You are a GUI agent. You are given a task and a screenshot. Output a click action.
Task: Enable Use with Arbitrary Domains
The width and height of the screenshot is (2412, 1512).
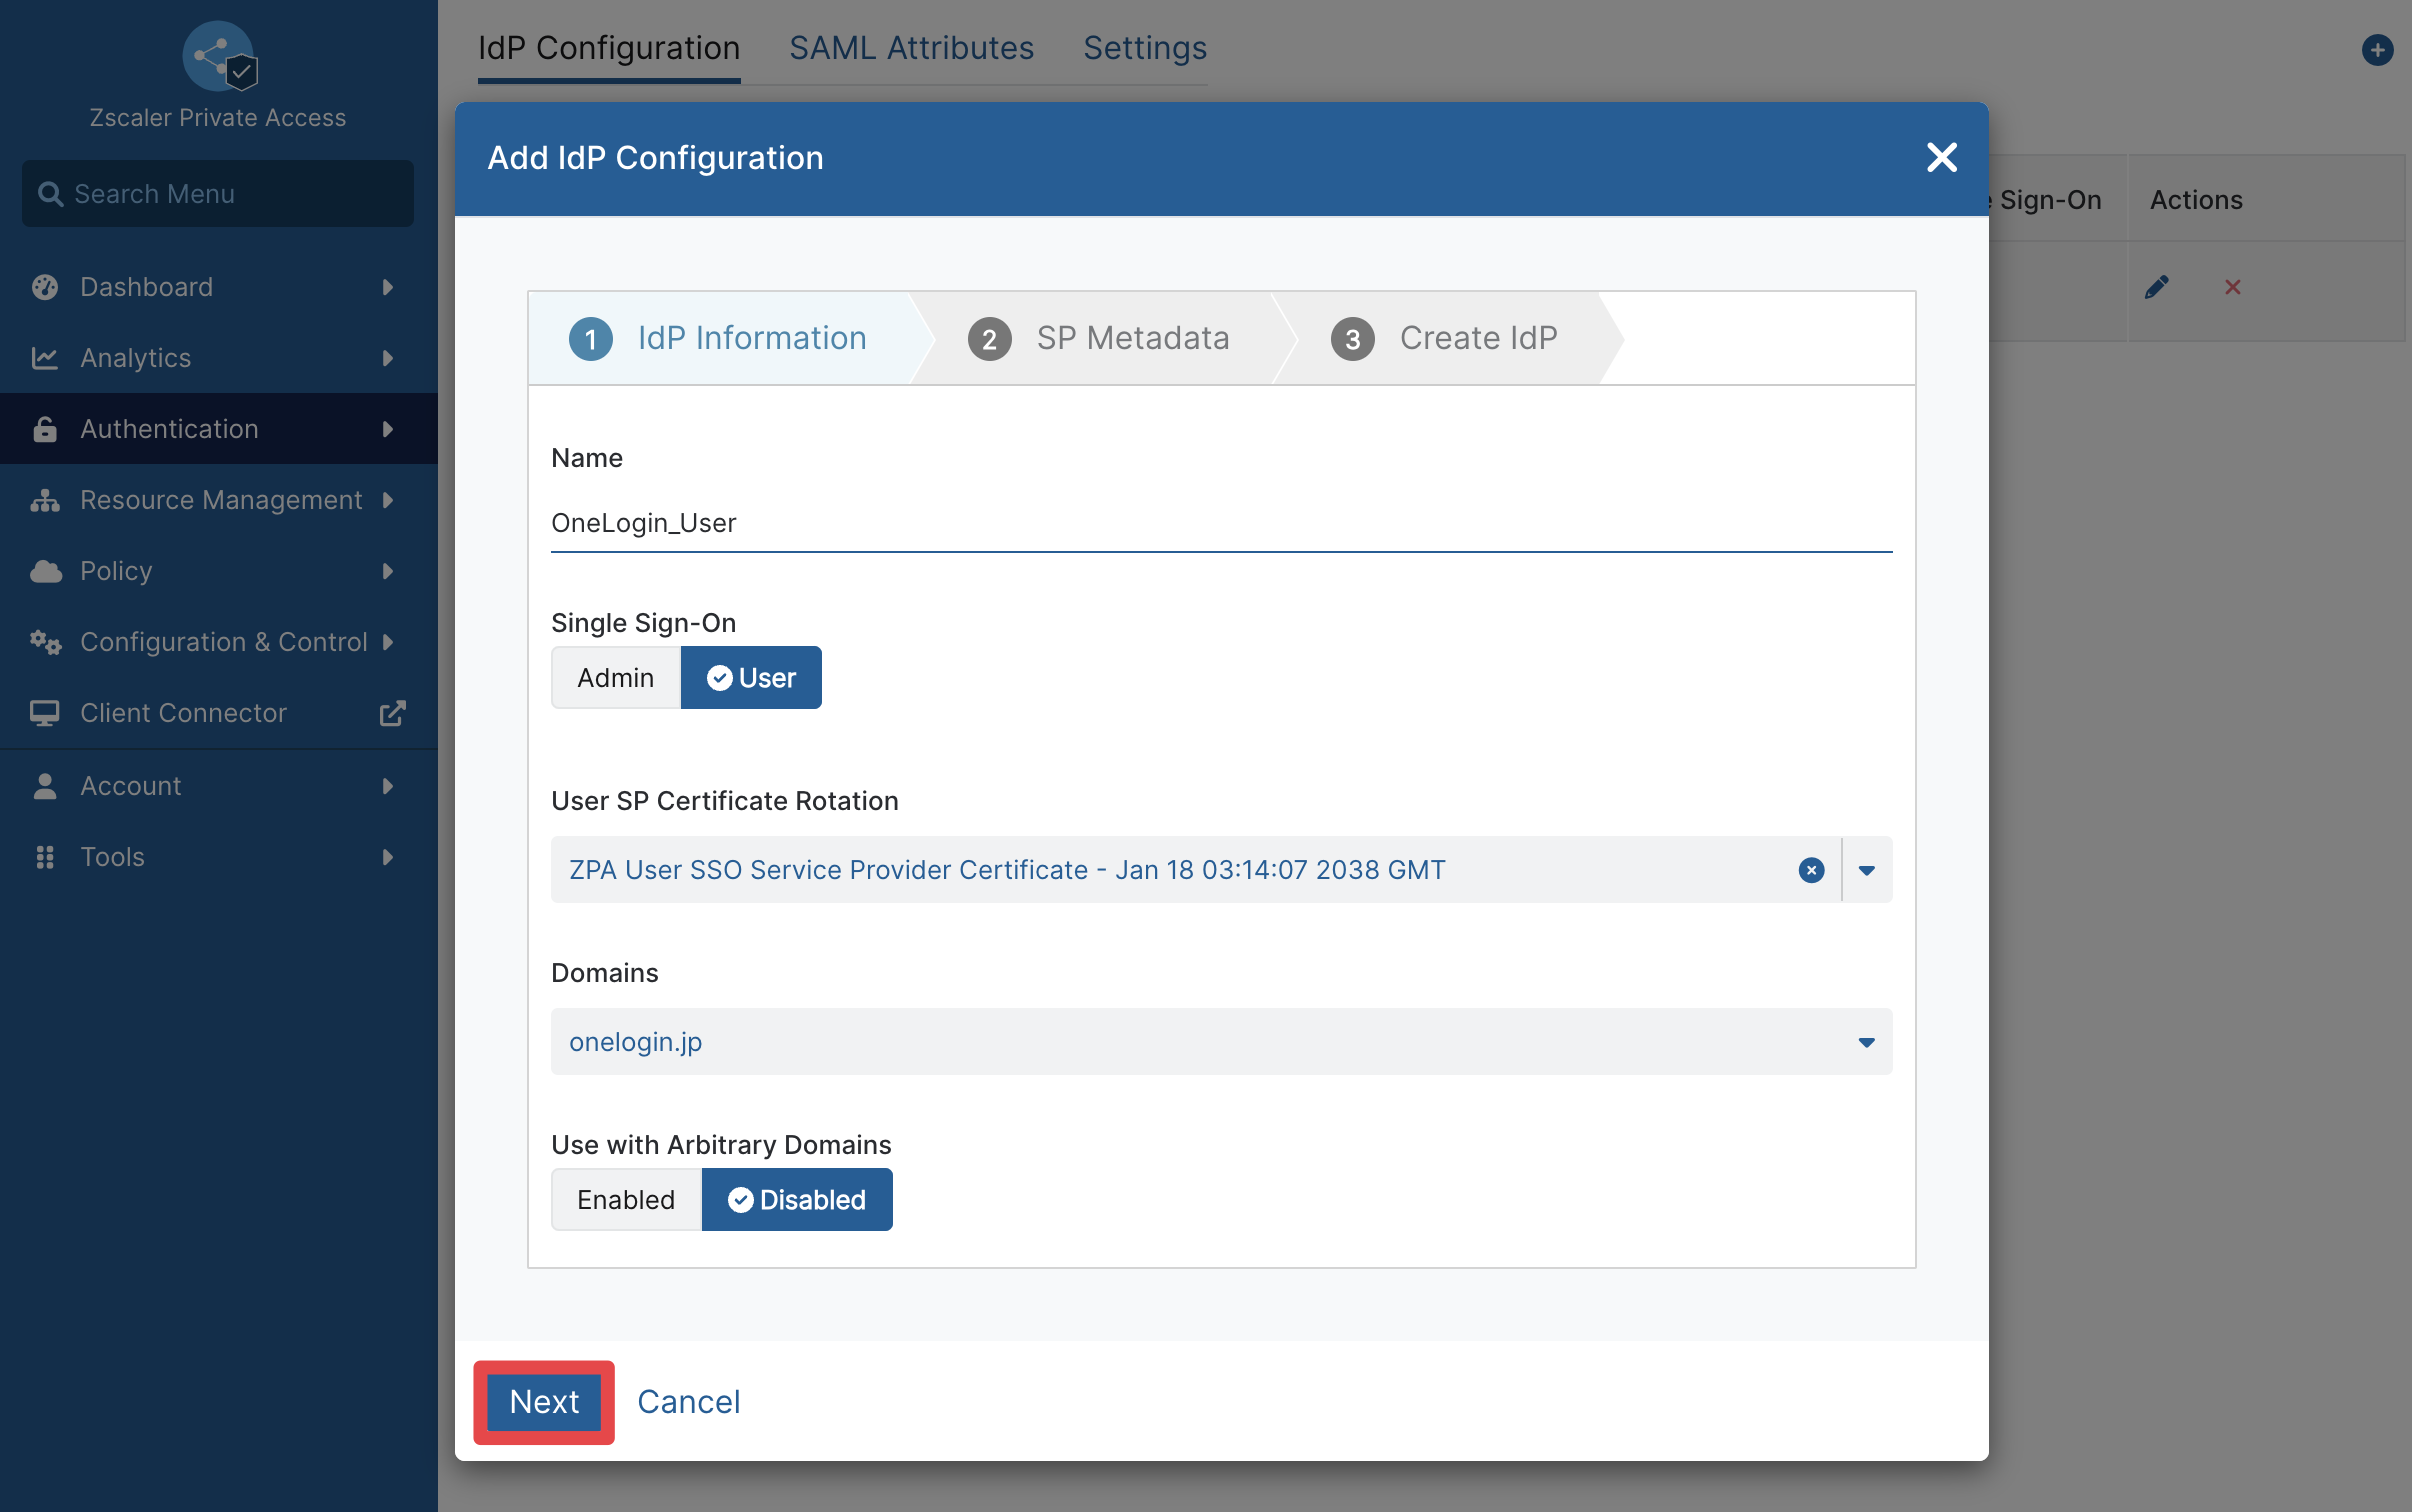click(x=626, y=1200)
